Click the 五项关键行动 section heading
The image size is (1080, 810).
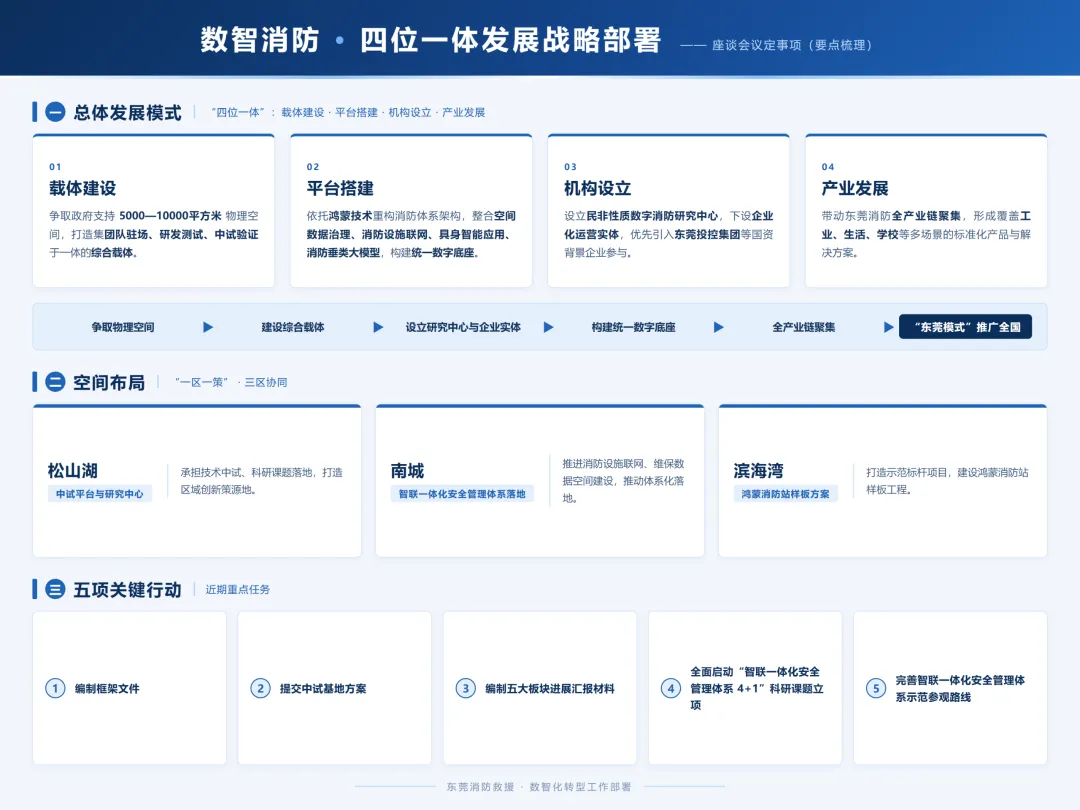(x=127, y=590)
